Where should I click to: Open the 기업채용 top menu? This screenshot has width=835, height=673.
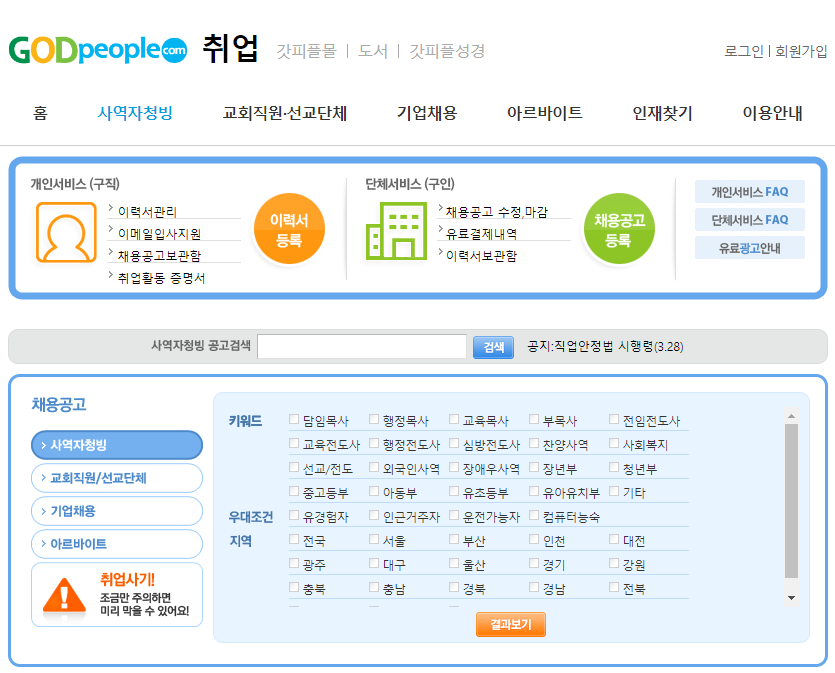click(427, 113)
